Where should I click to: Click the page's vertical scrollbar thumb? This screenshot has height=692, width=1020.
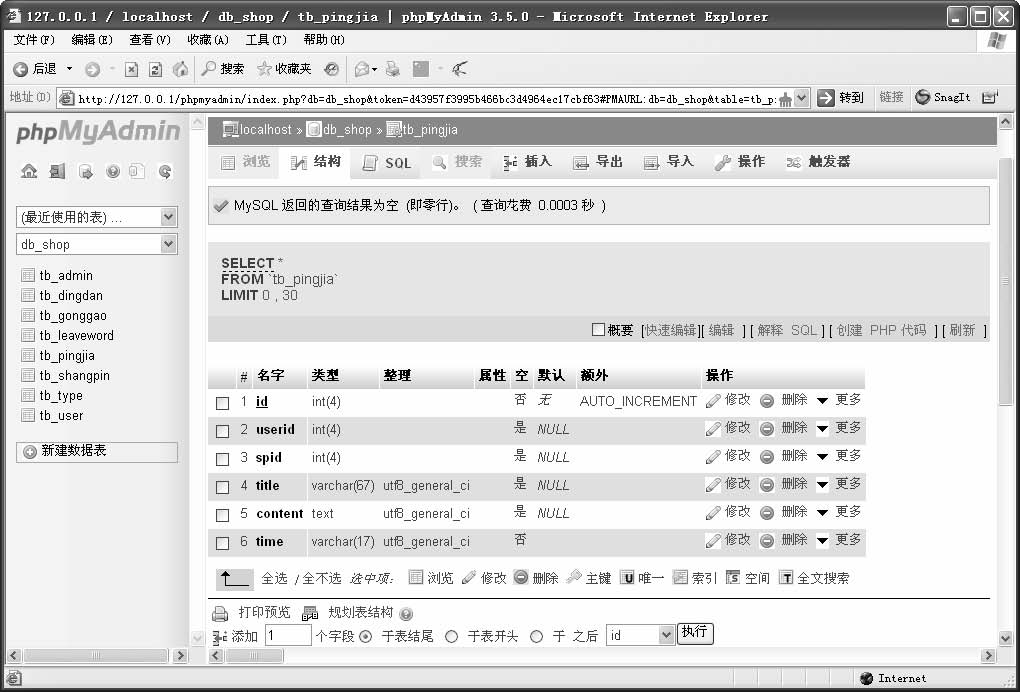pyautogui.click(x=1005, y=282)
